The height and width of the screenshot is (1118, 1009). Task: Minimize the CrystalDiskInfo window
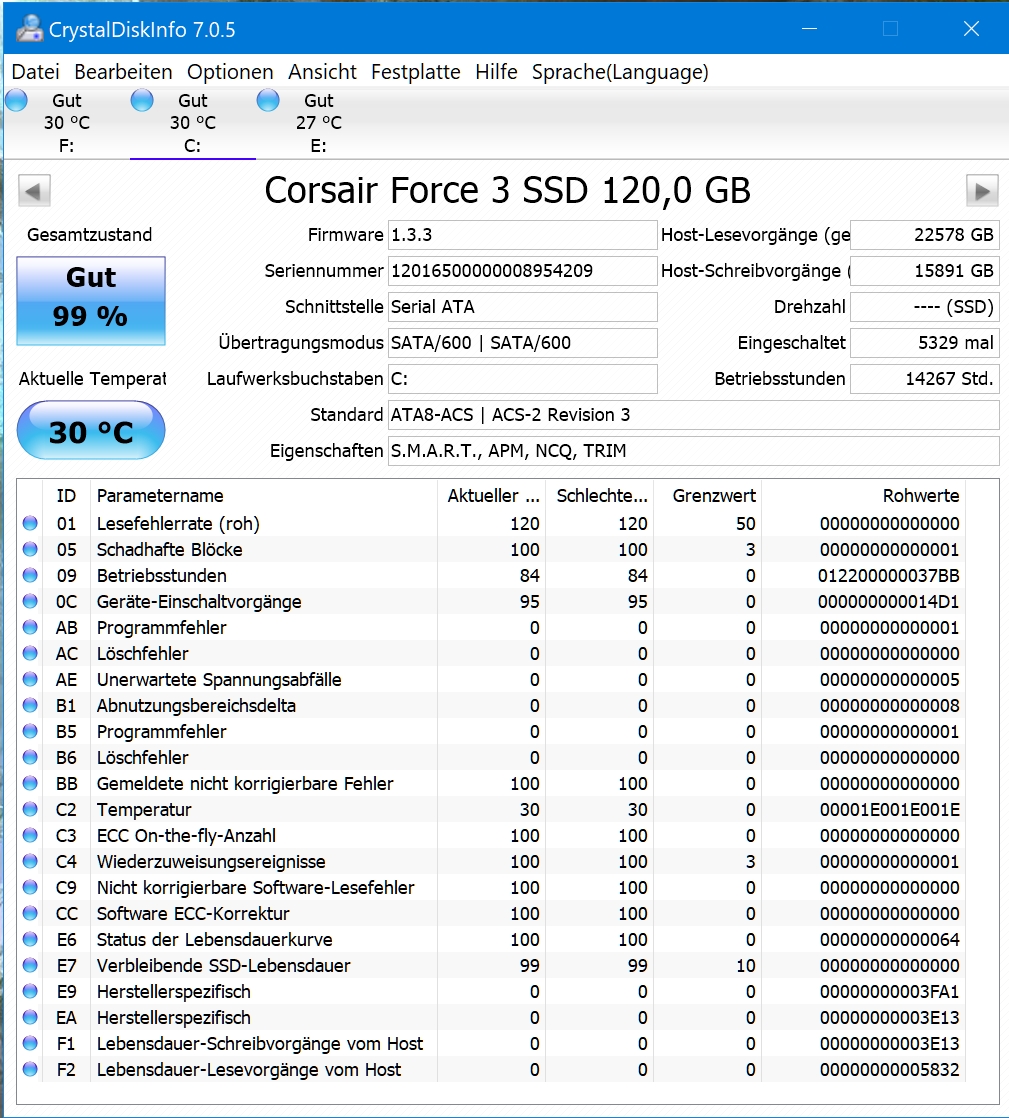click(809, 29)
